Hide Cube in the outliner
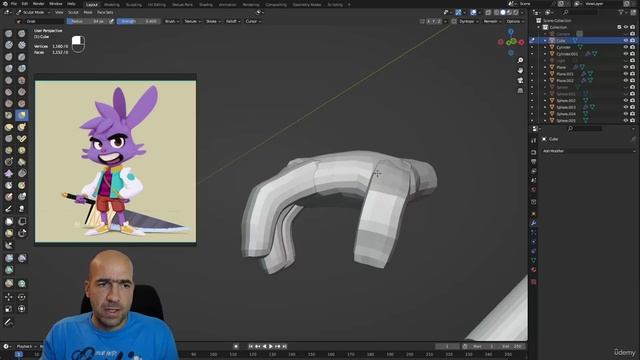Screen dimensions: 640x360 pyautogui.click(x=626, y=40)
